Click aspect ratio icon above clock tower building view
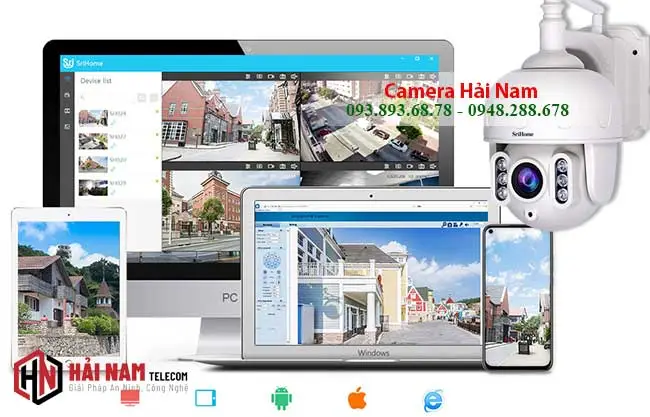The height and width of the screenshot is (417, 650). (x=260, y=166)
